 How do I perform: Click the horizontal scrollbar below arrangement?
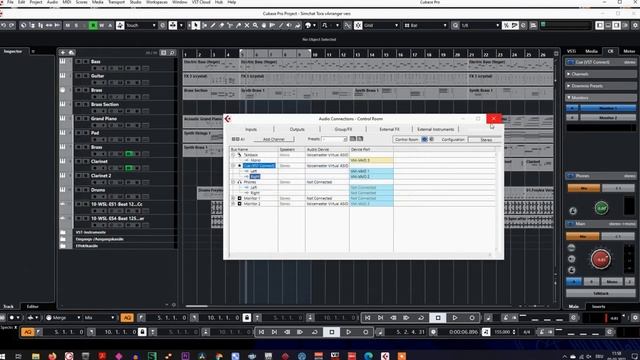(x=197, y=306)
